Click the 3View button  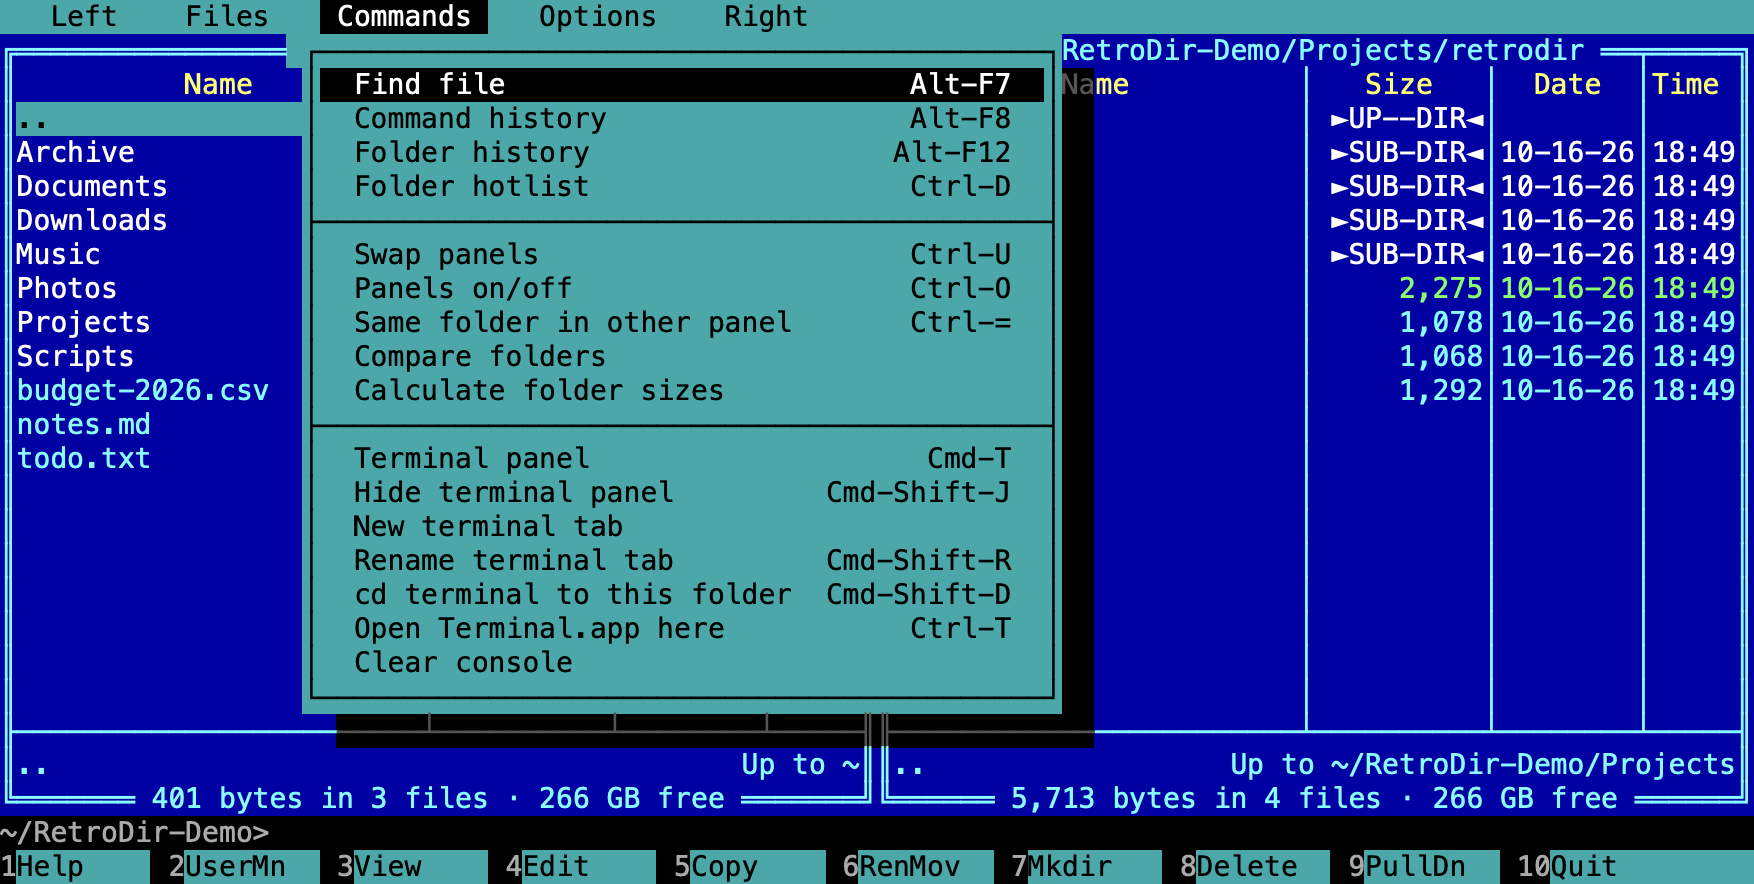(412, 867)
